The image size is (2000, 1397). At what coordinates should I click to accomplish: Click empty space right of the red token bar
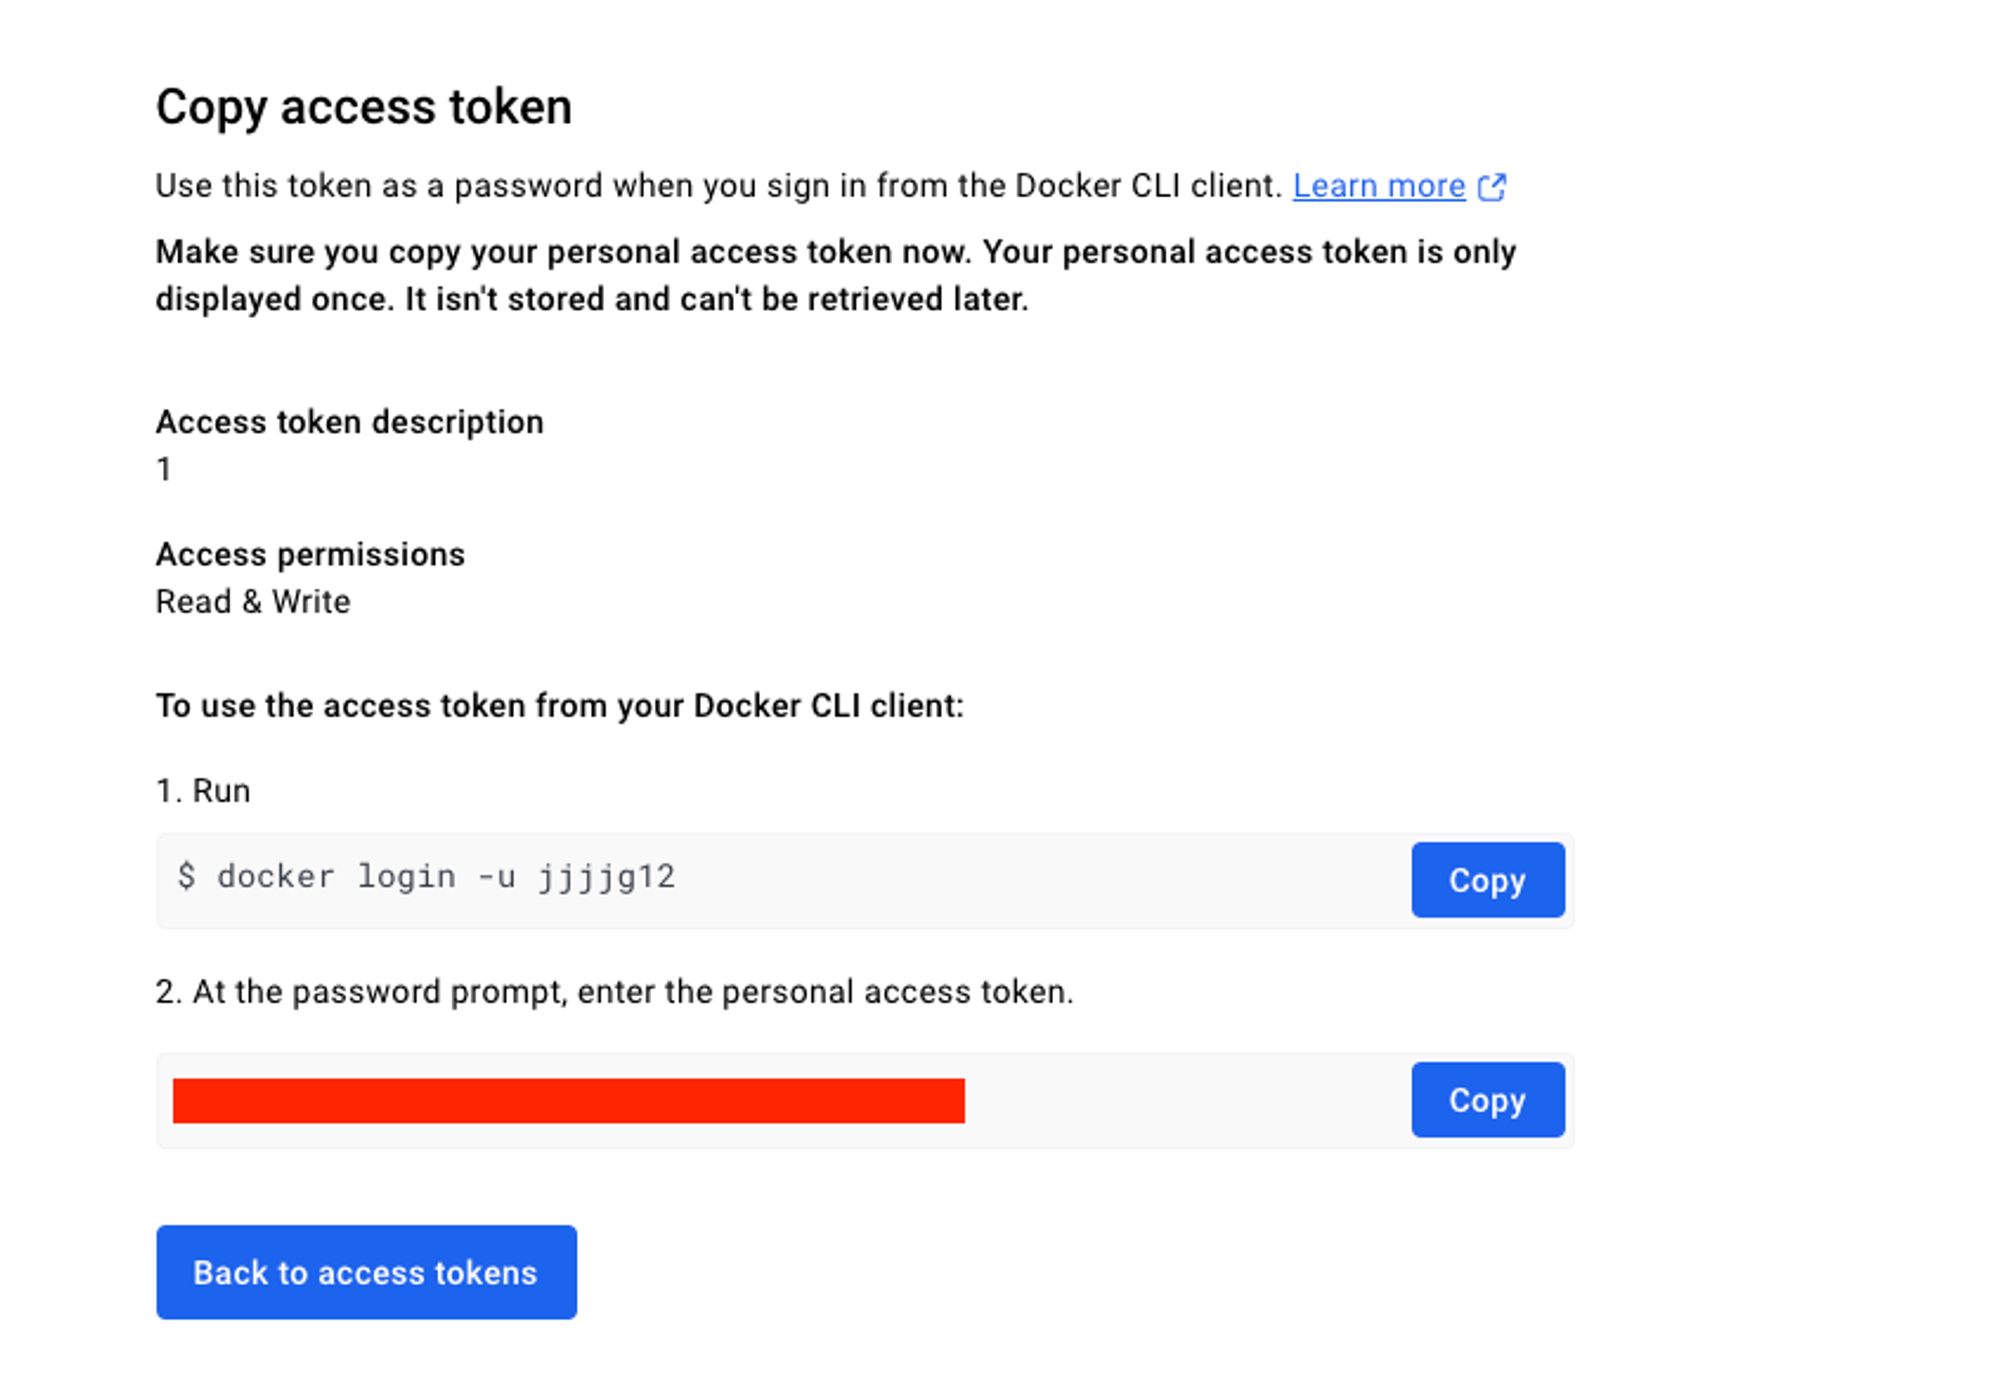click(1180, 1100)
